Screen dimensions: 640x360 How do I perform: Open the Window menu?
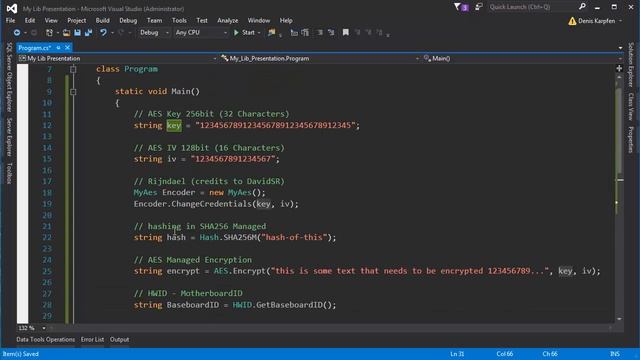259,20
